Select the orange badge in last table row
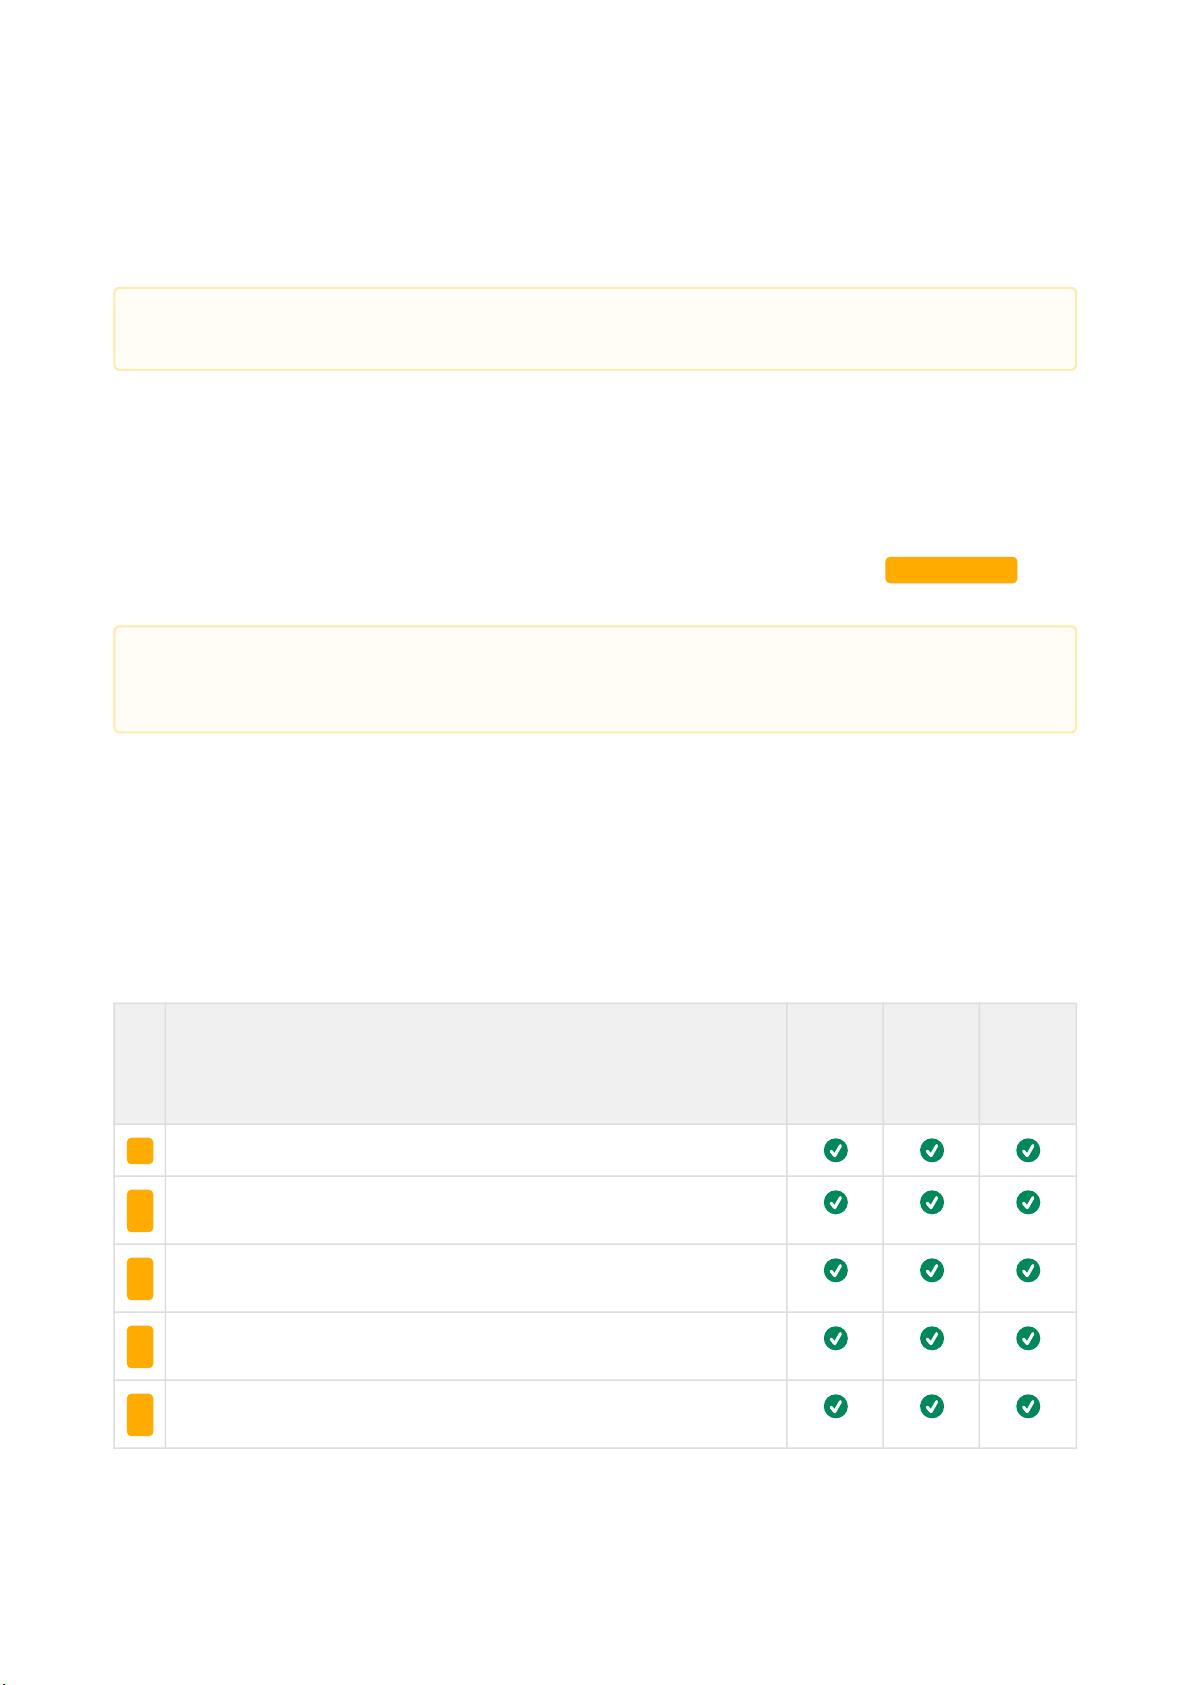 140,1414
